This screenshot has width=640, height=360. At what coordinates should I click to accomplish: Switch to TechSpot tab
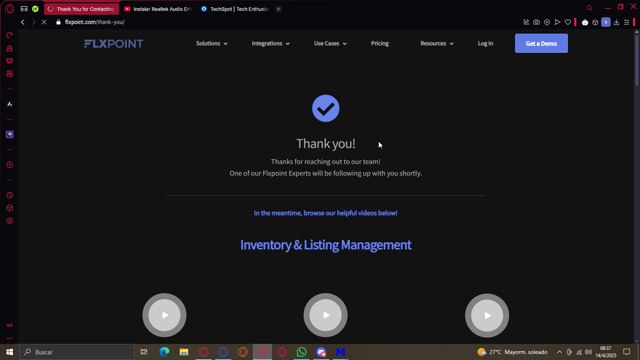click(235, 9)
